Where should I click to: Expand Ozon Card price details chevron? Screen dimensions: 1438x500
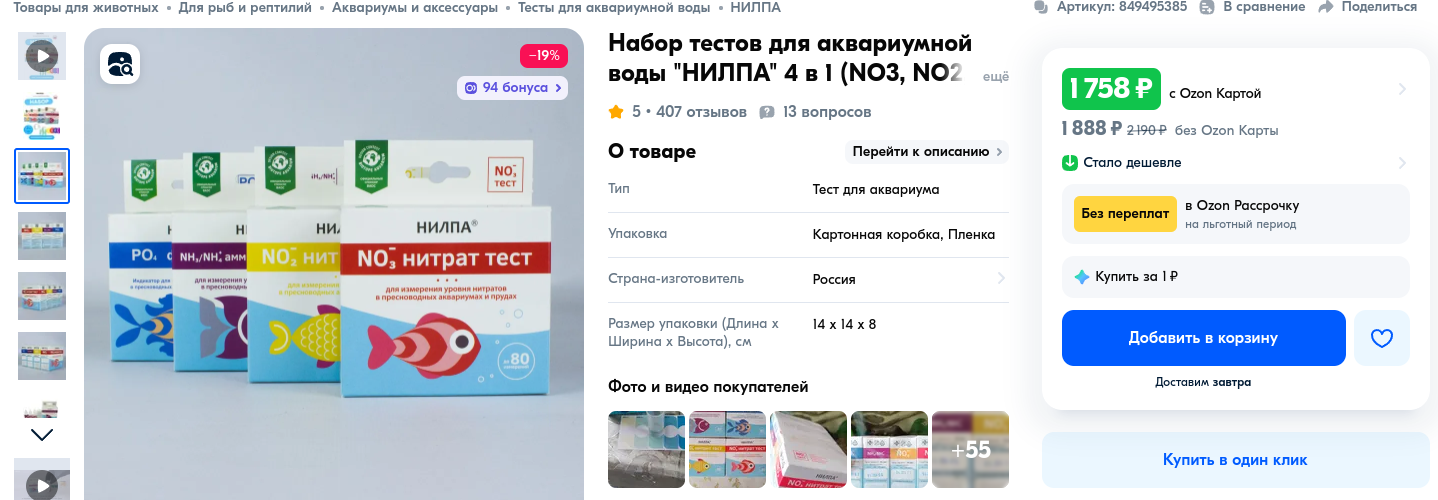pos(1402,89)
